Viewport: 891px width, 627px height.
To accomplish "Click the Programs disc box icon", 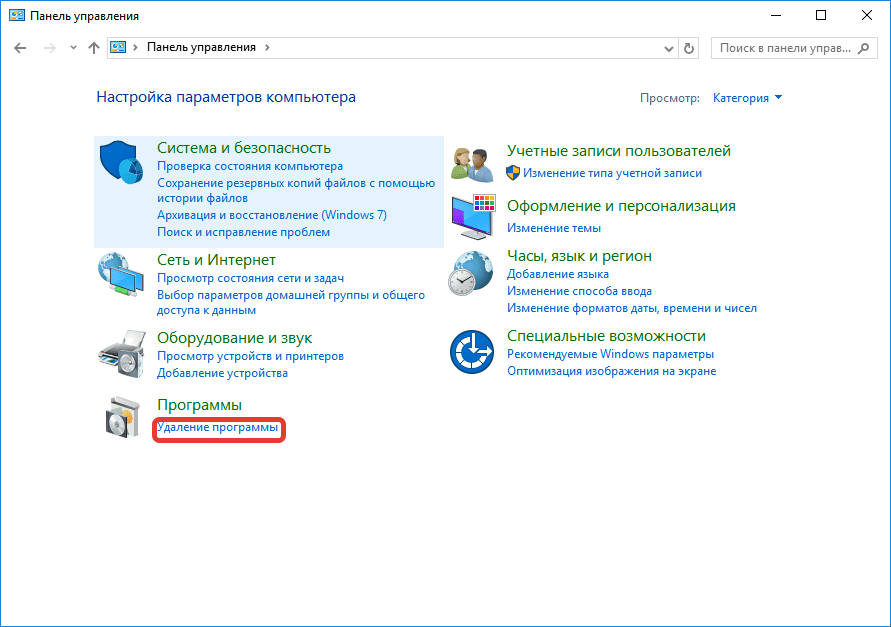I will [x=123, y=417].
